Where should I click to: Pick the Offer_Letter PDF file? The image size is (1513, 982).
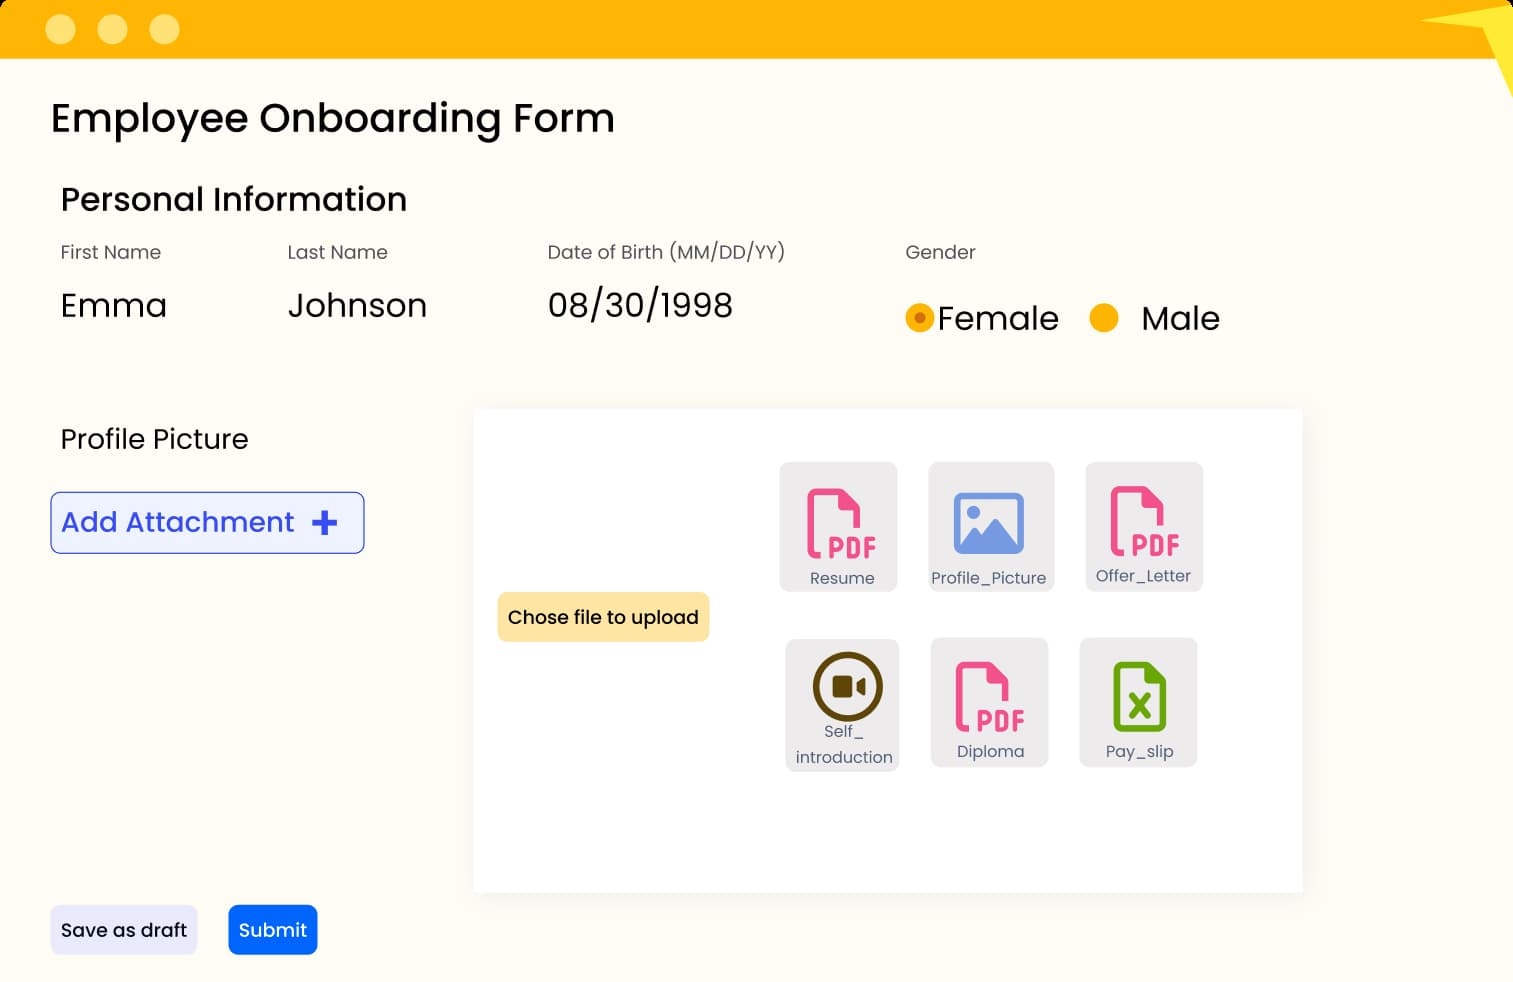[x=1144, y=525]
